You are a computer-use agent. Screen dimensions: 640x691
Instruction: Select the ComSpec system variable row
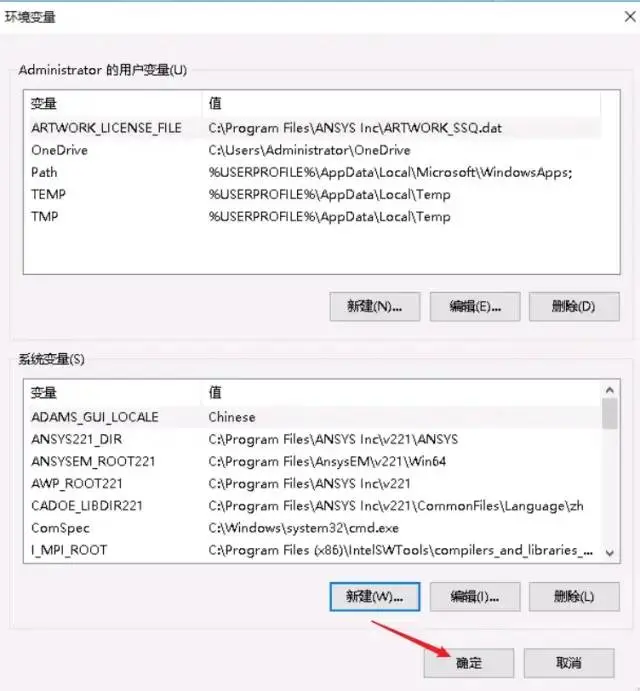[313, 528]
